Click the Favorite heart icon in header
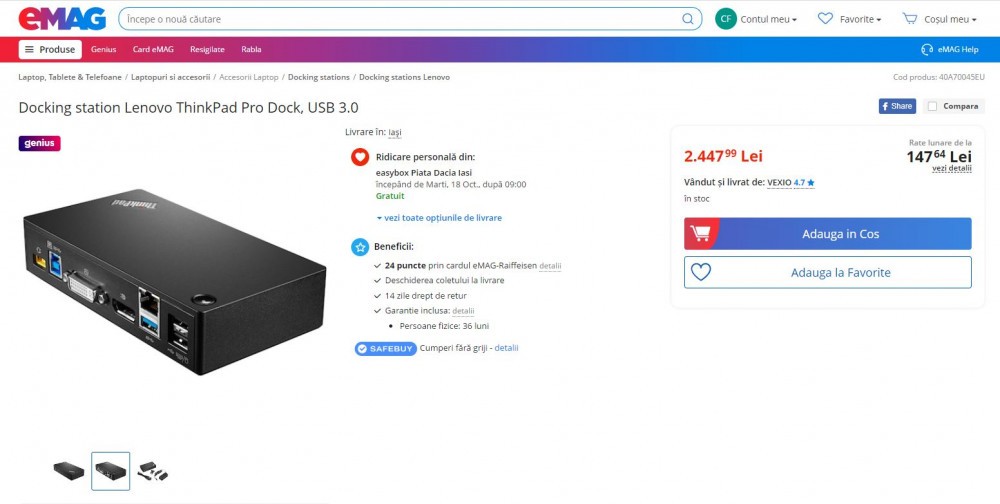 click(825, 19)
